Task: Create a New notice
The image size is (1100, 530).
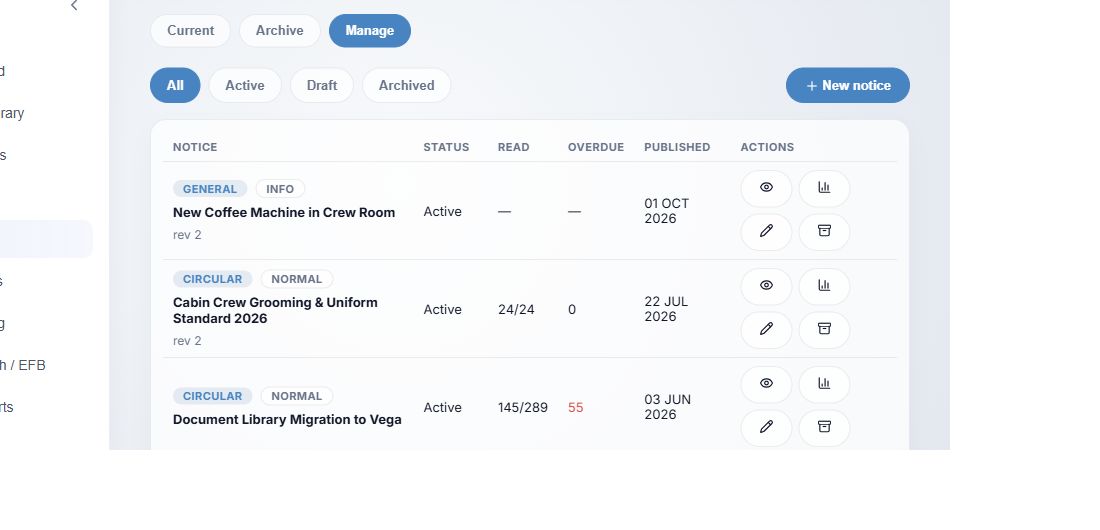Action: pos(847,86)
